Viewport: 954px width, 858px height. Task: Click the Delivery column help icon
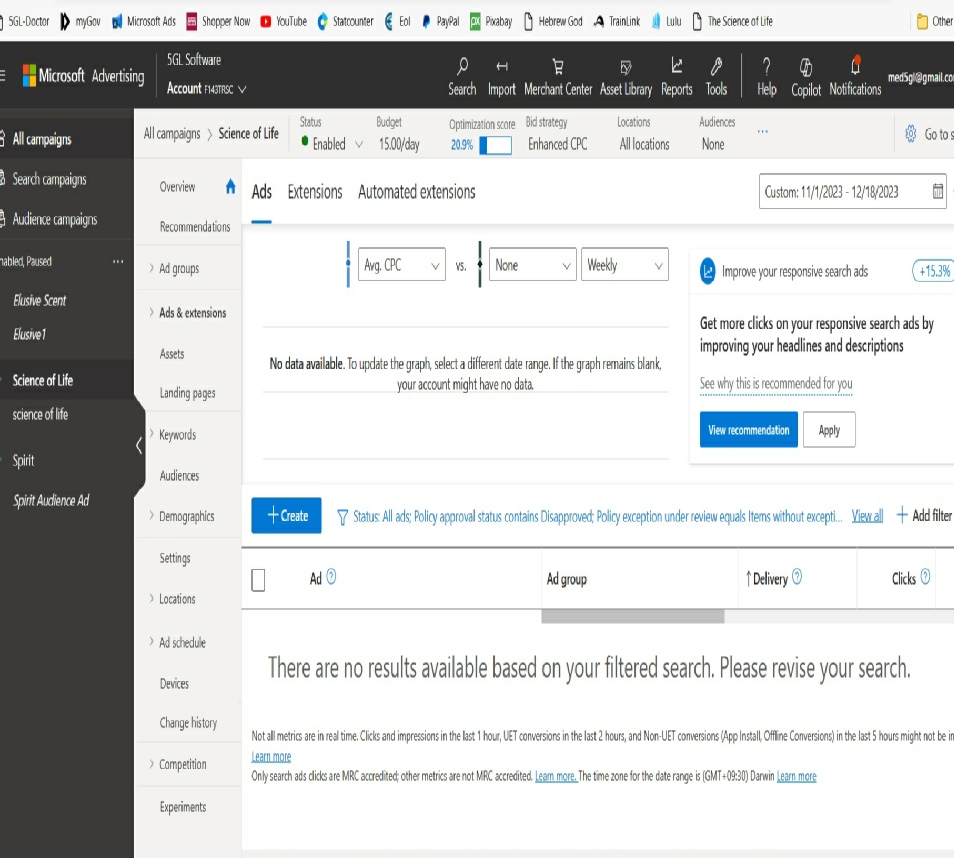797,576
